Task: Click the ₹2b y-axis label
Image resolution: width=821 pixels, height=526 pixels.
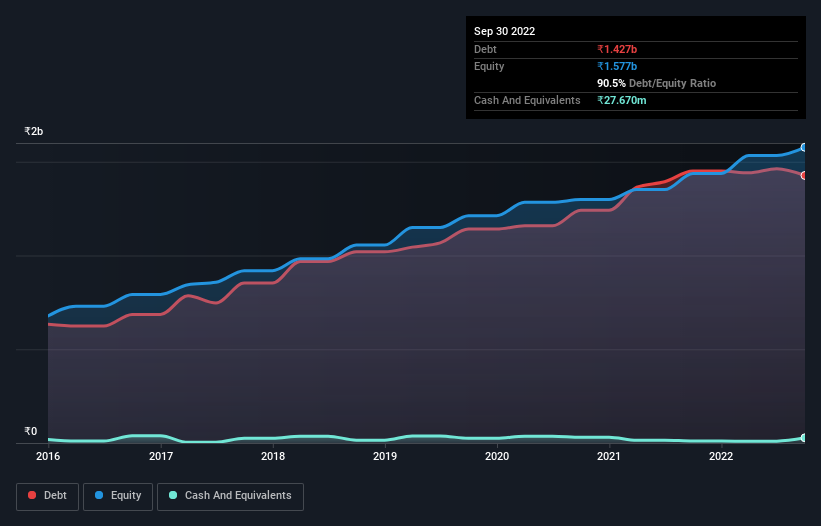Action: click(34, 131)
